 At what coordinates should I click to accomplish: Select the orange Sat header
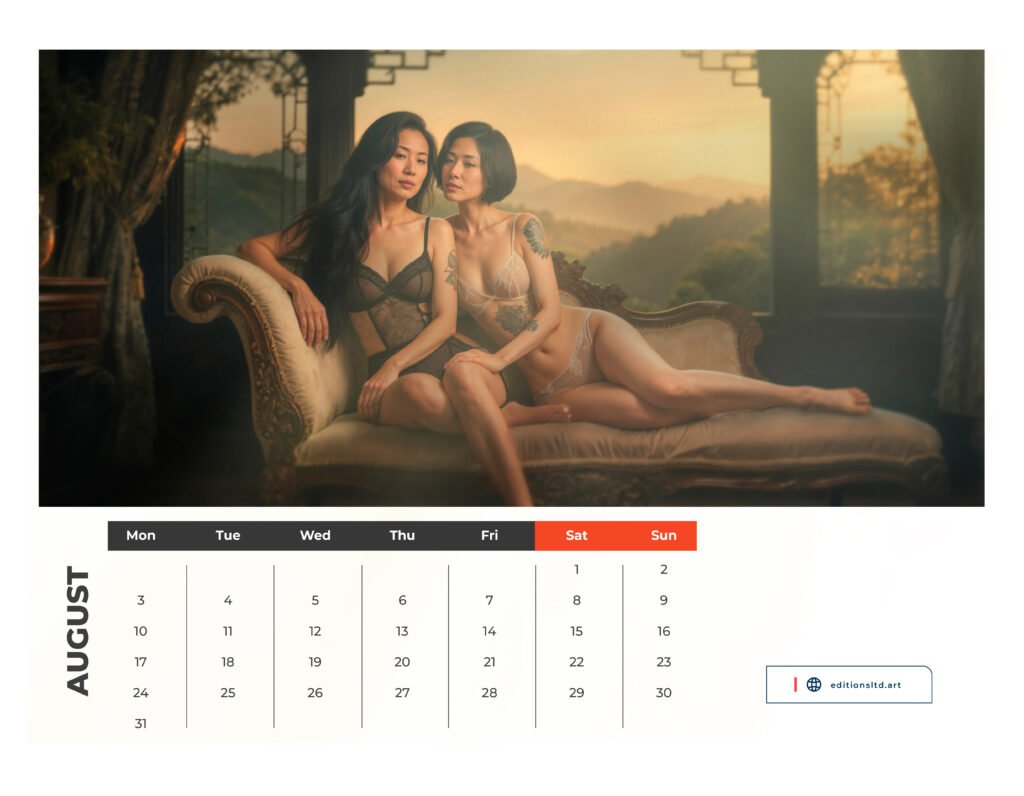pyautogui.click(x=577, y=535)
